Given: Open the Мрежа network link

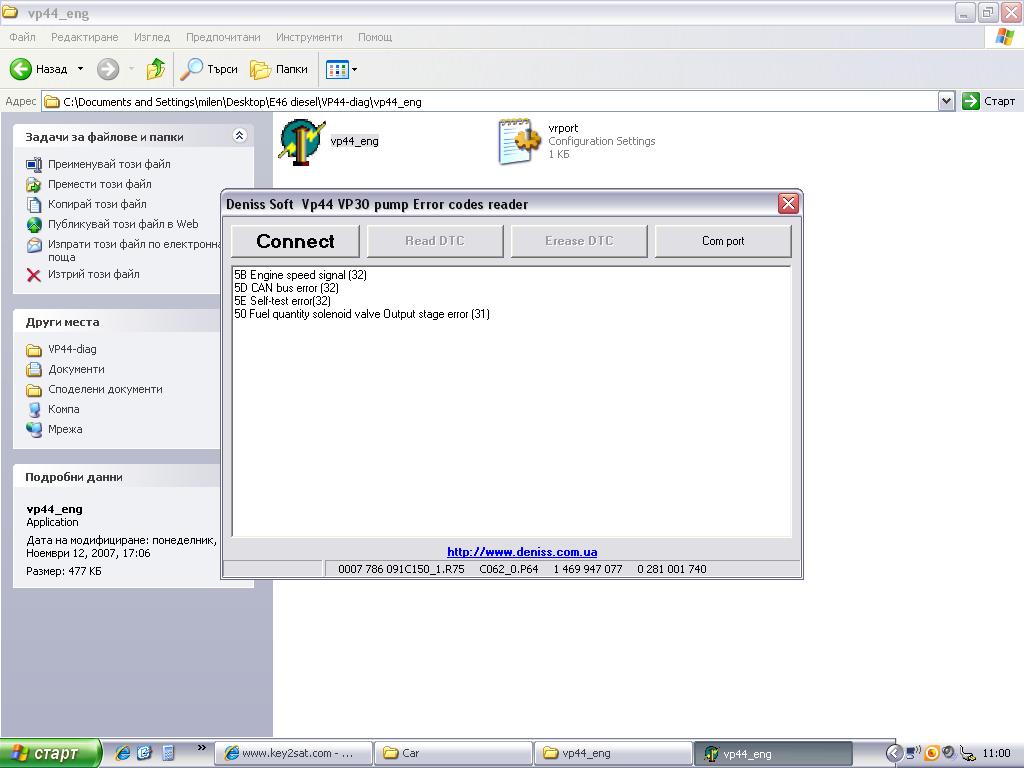Looking at the screenshot, I should coord(65,429).
